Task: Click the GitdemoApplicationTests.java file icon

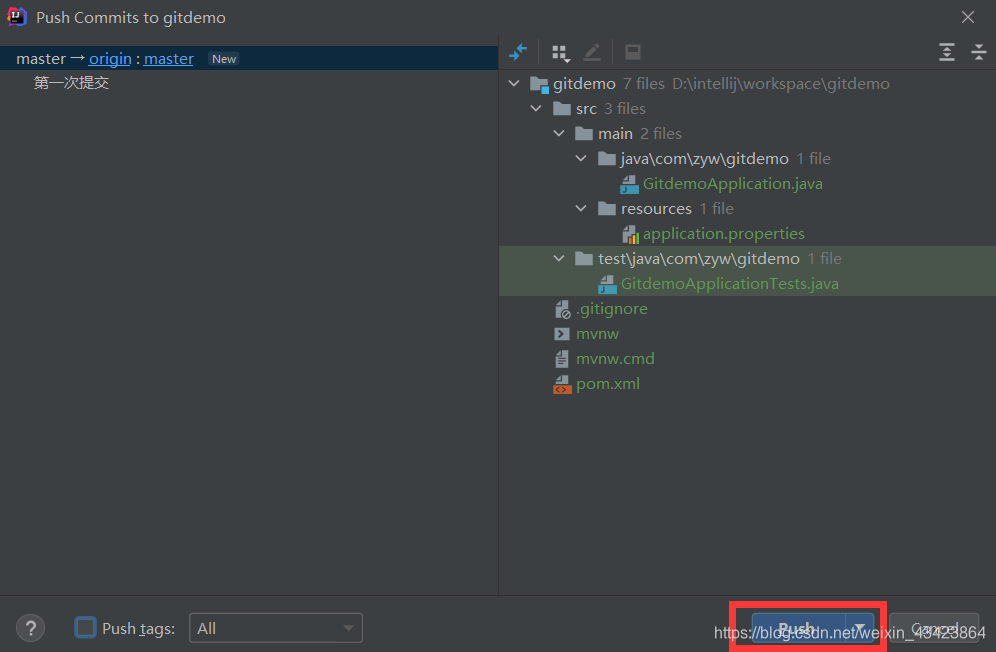Action: 607,284
